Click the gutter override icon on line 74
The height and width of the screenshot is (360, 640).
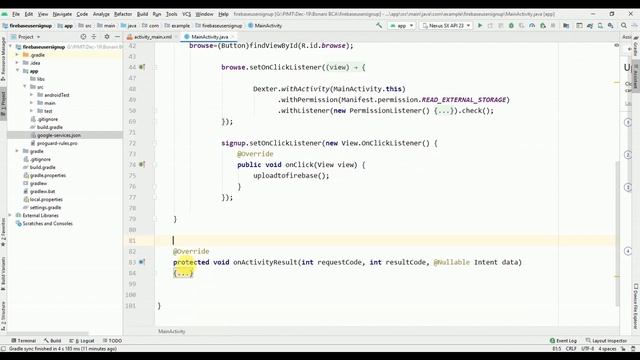point(142,164)
